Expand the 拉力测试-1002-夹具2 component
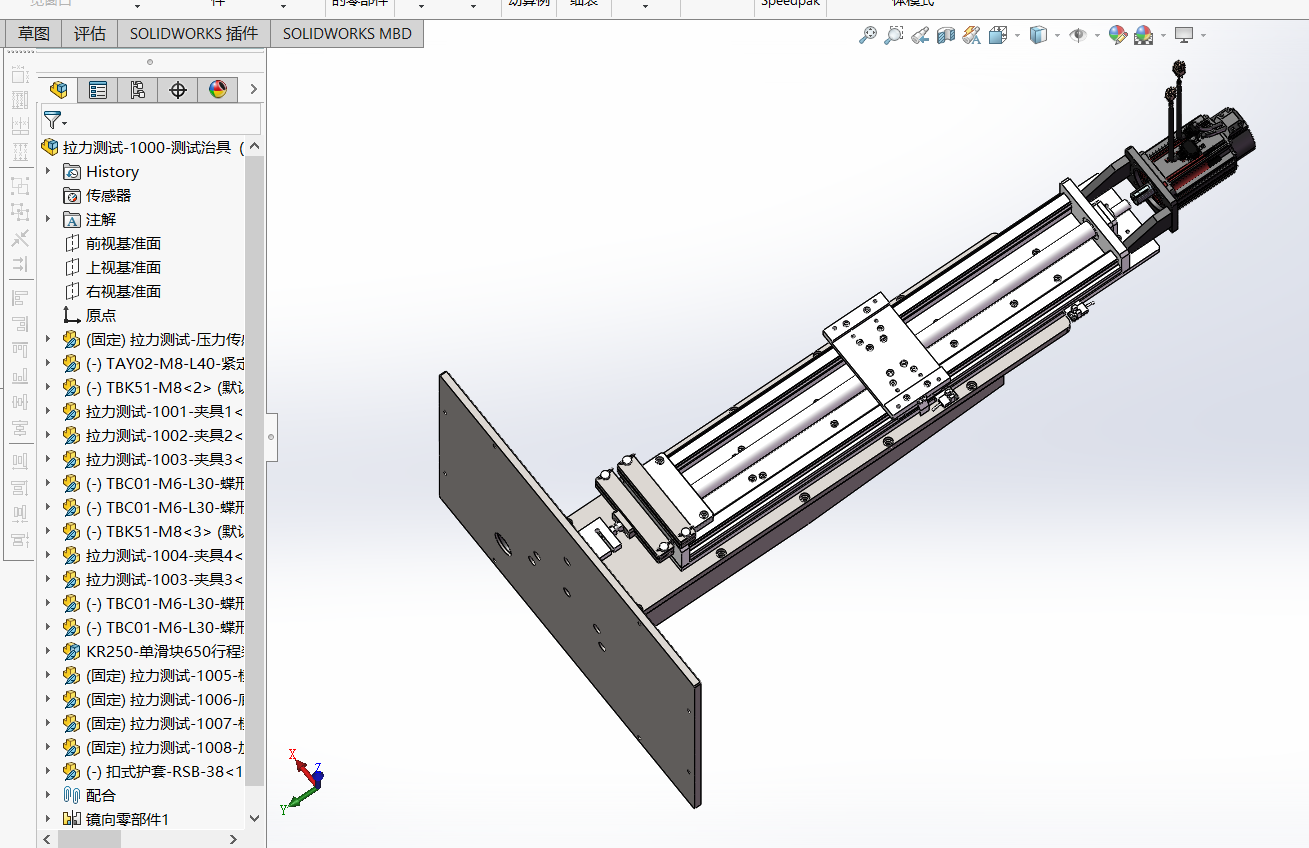Image resolution: width=1309 pixels, height=848 pixels. pyautogui.click(x=48, y=435)
